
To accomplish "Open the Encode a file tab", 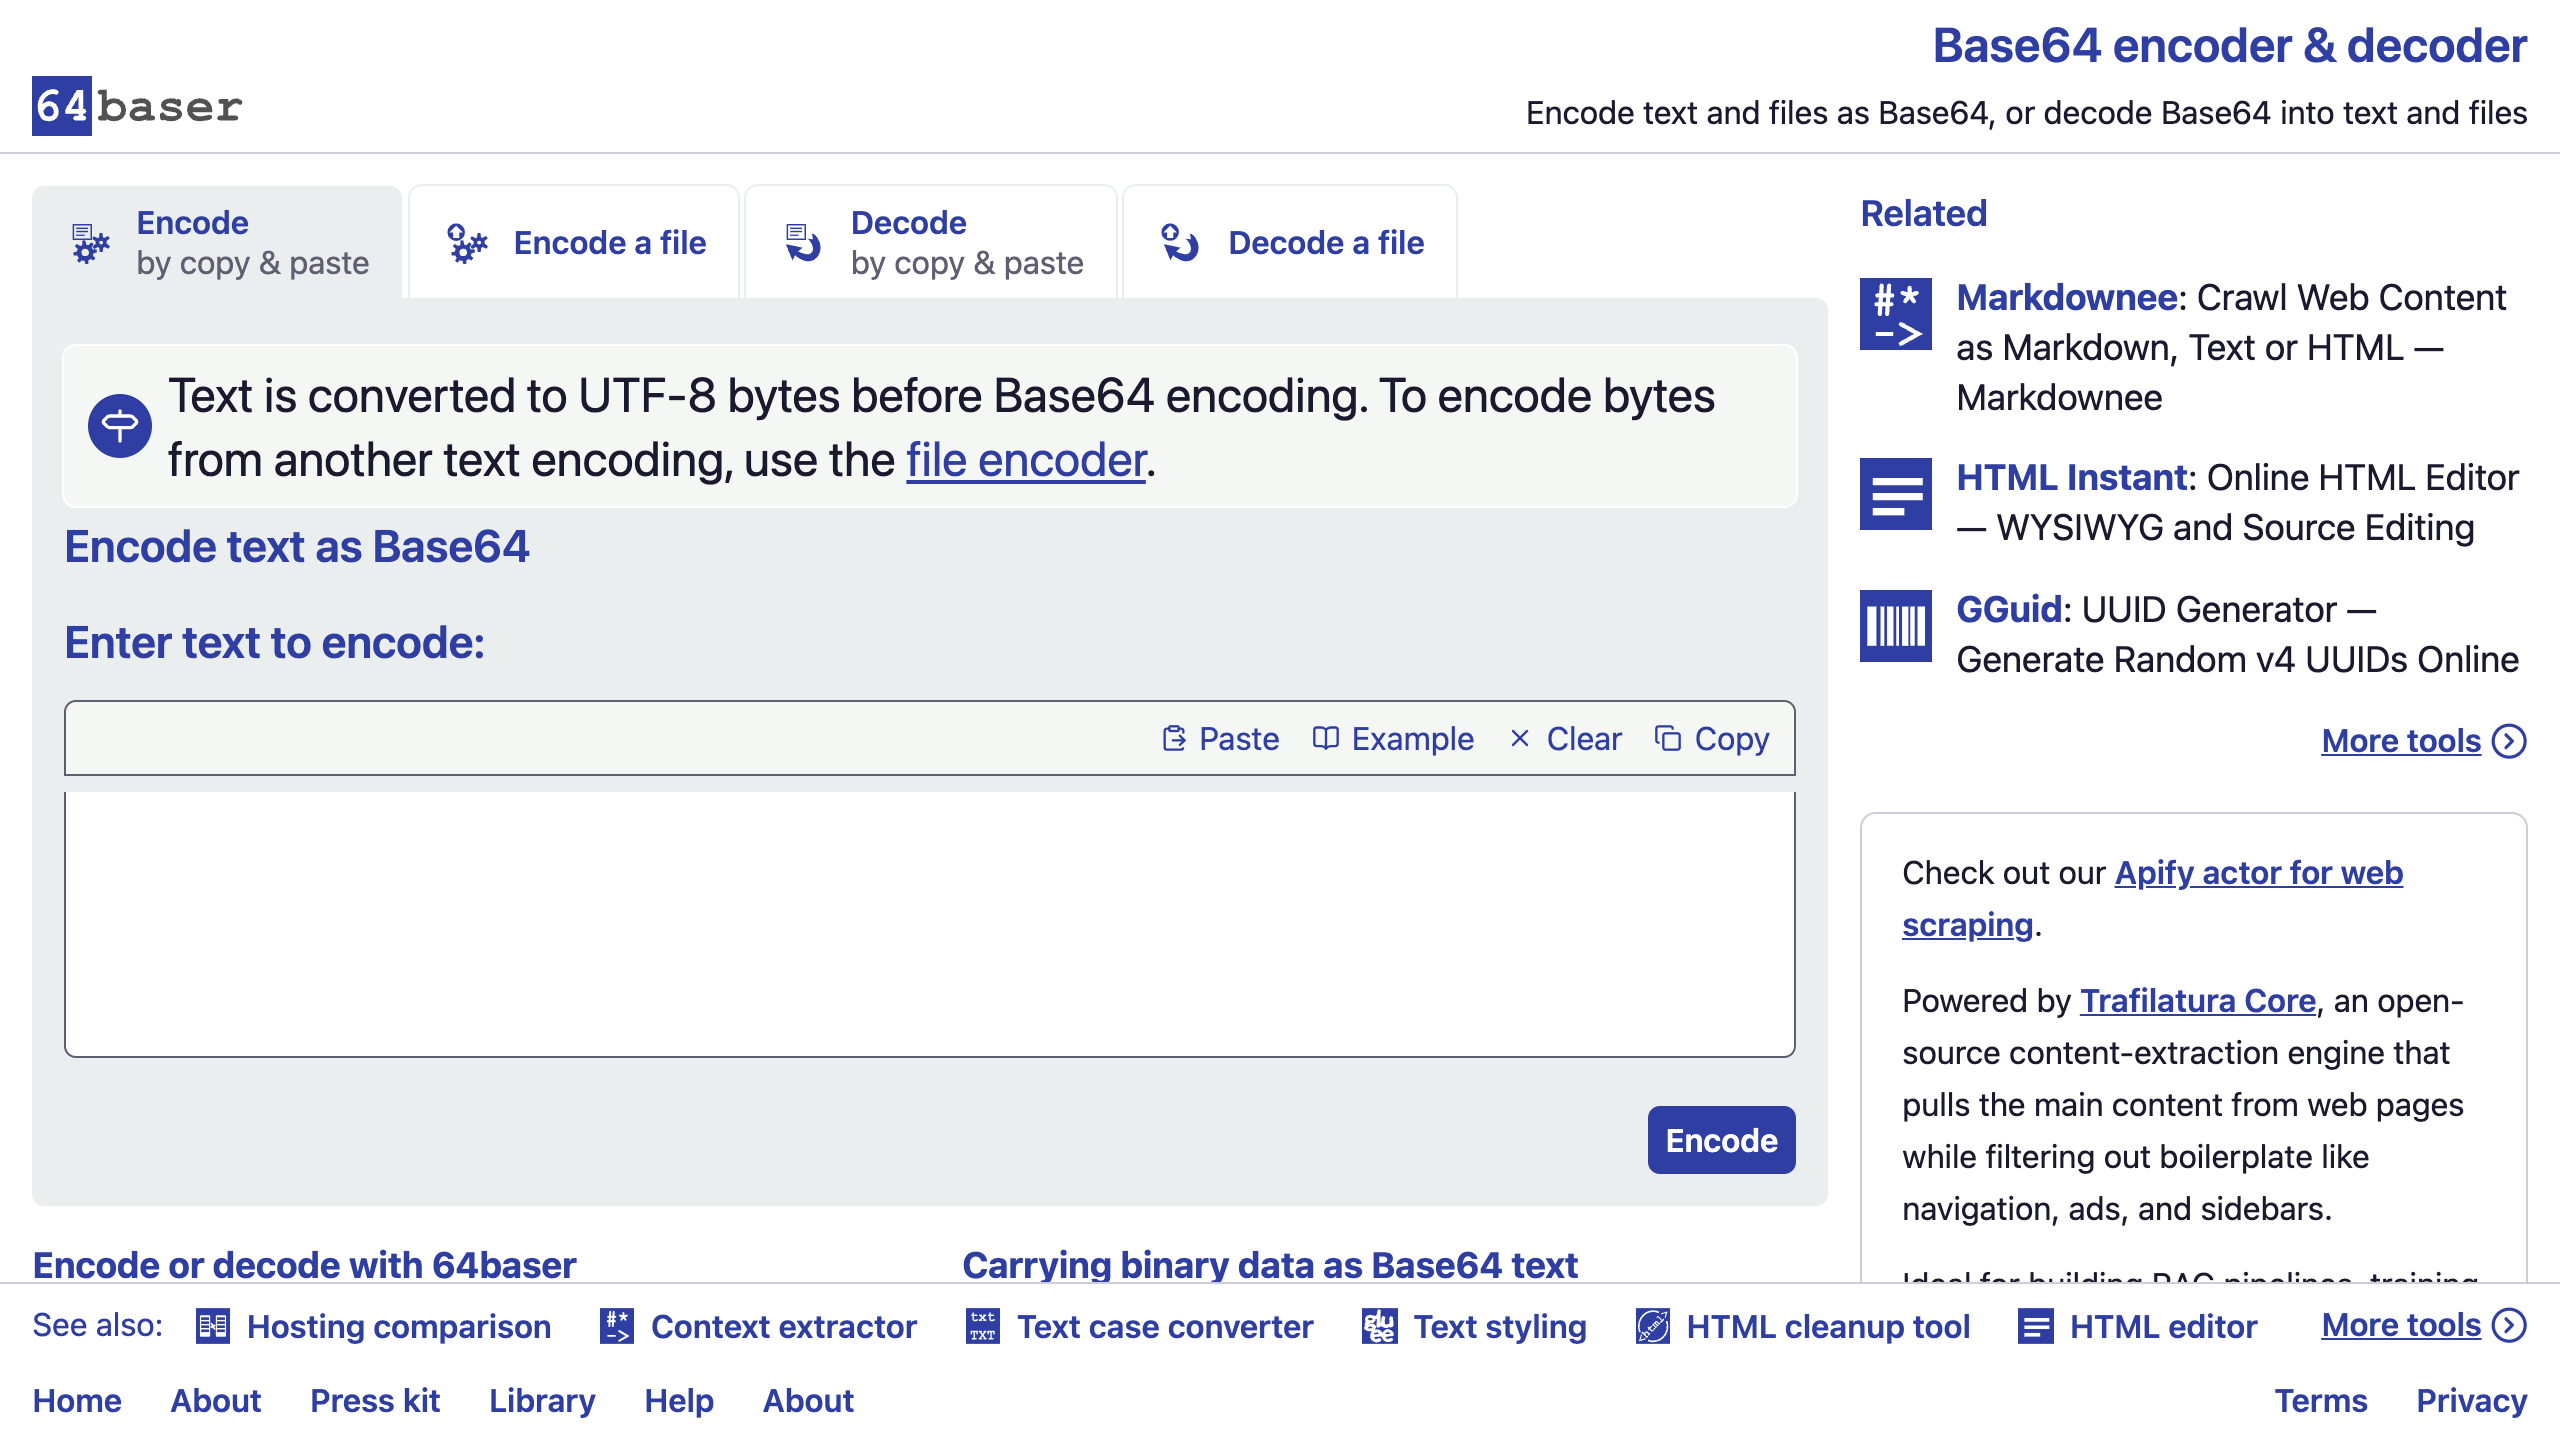I will click(x=575, y=242).
